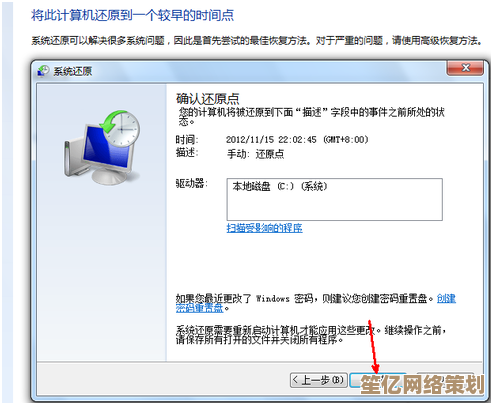Click the page heading 将此计算机还原到一个较早的时间点
The width and height of the screenshot is (491, 403).
[x=133, y=15]
